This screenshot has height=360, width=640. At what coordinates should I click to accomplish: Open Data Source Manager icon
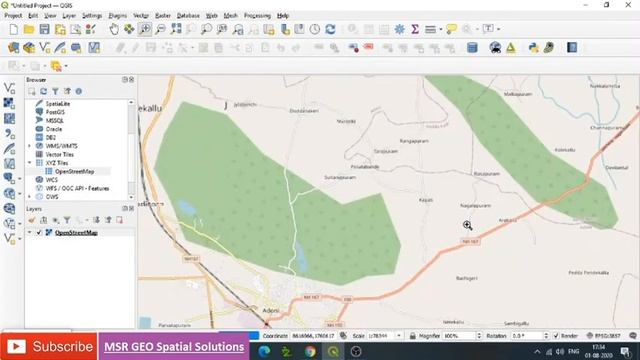click(x=13, y=48)
